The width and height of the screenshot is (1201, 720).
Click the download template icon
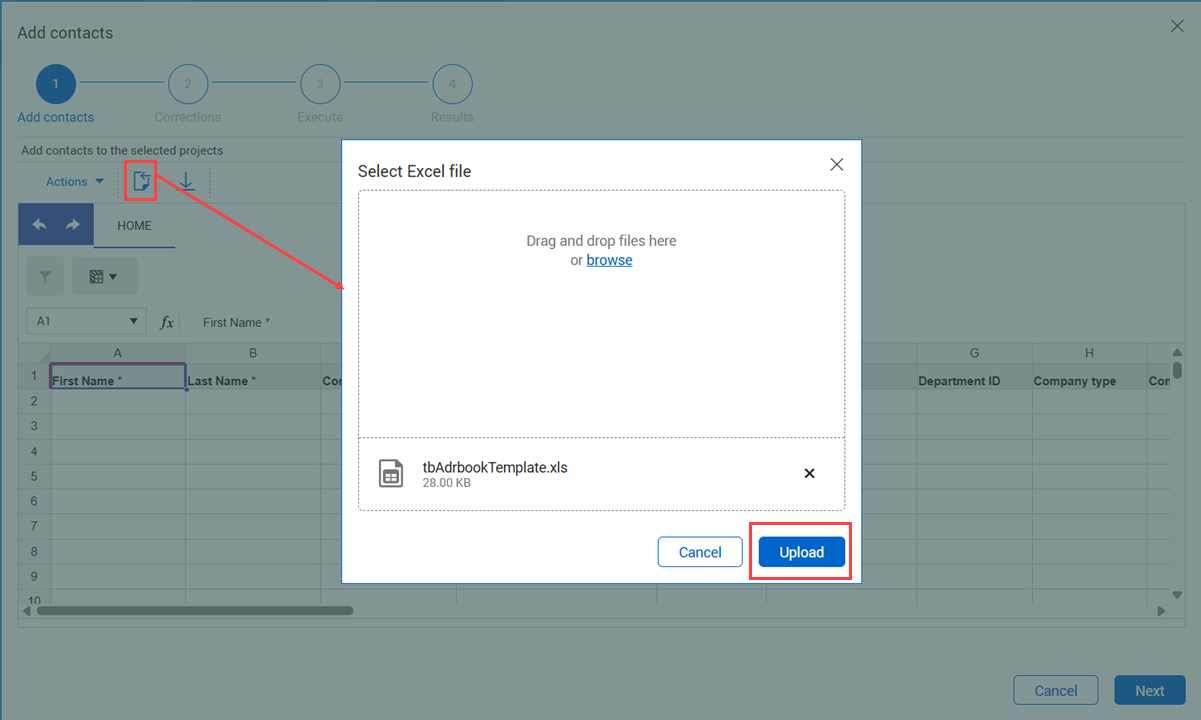click(186, 181)
